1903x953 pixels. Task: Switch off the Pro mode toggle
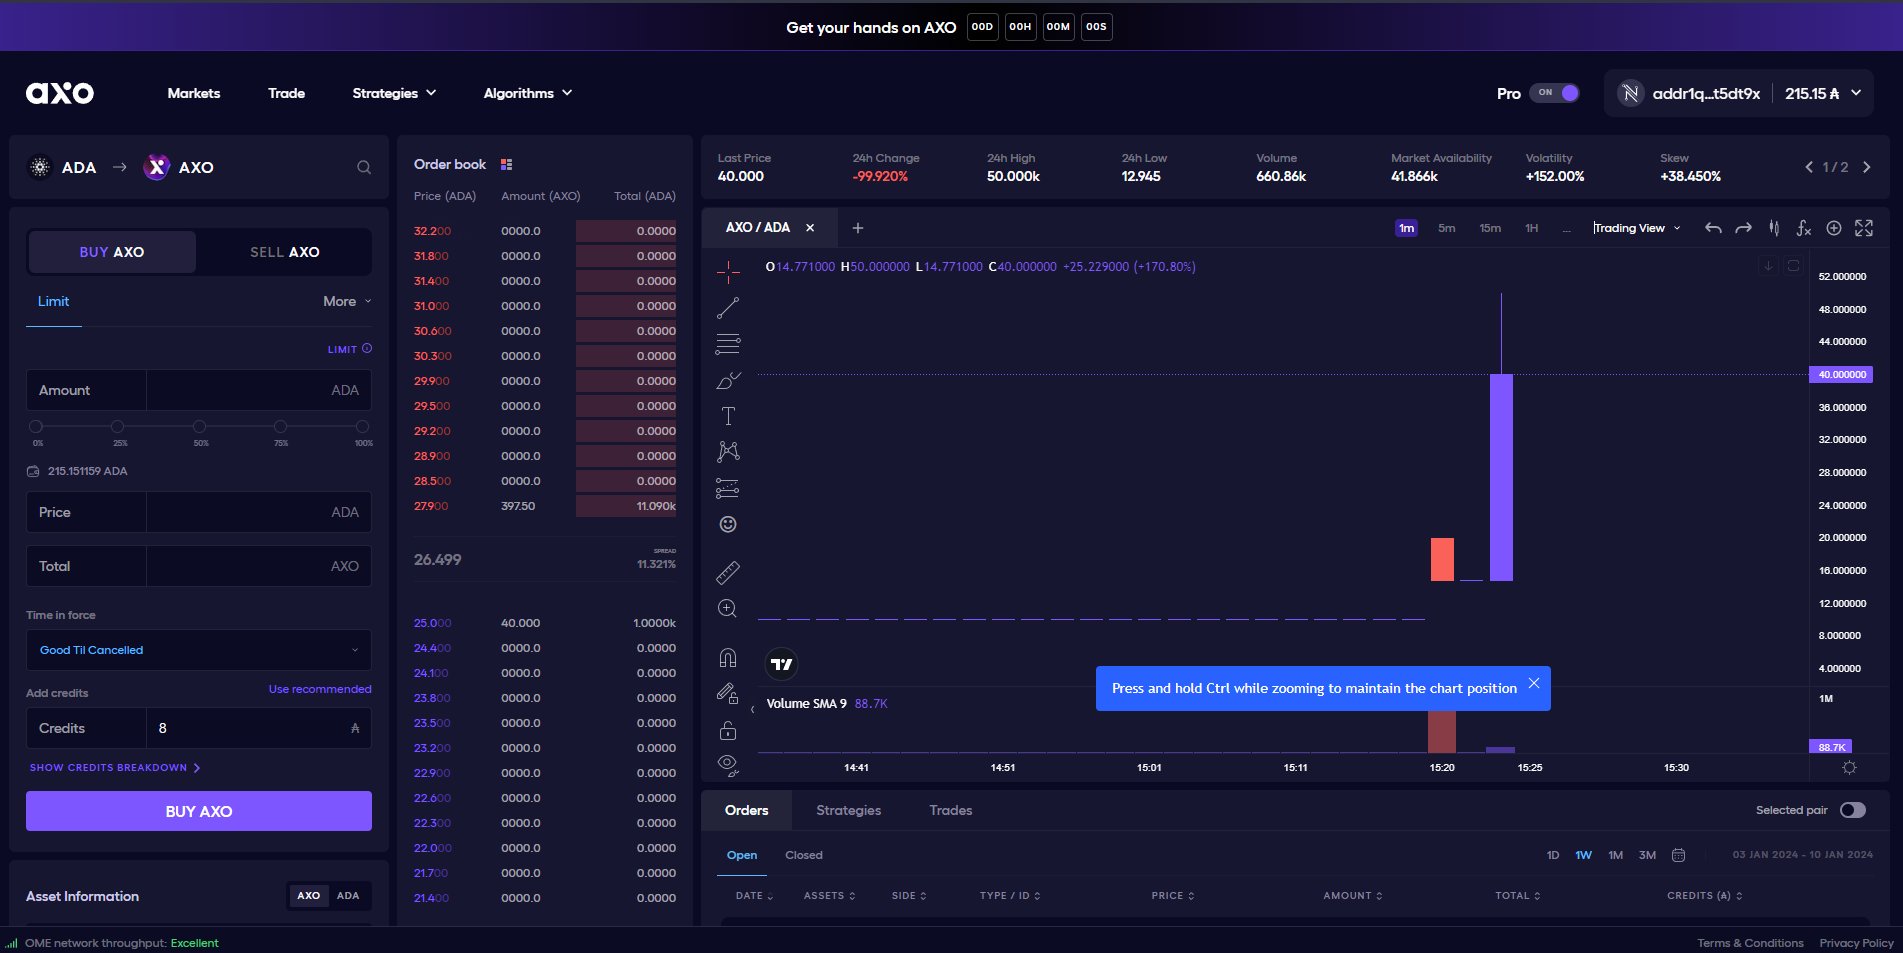[x=1555, y=93]
